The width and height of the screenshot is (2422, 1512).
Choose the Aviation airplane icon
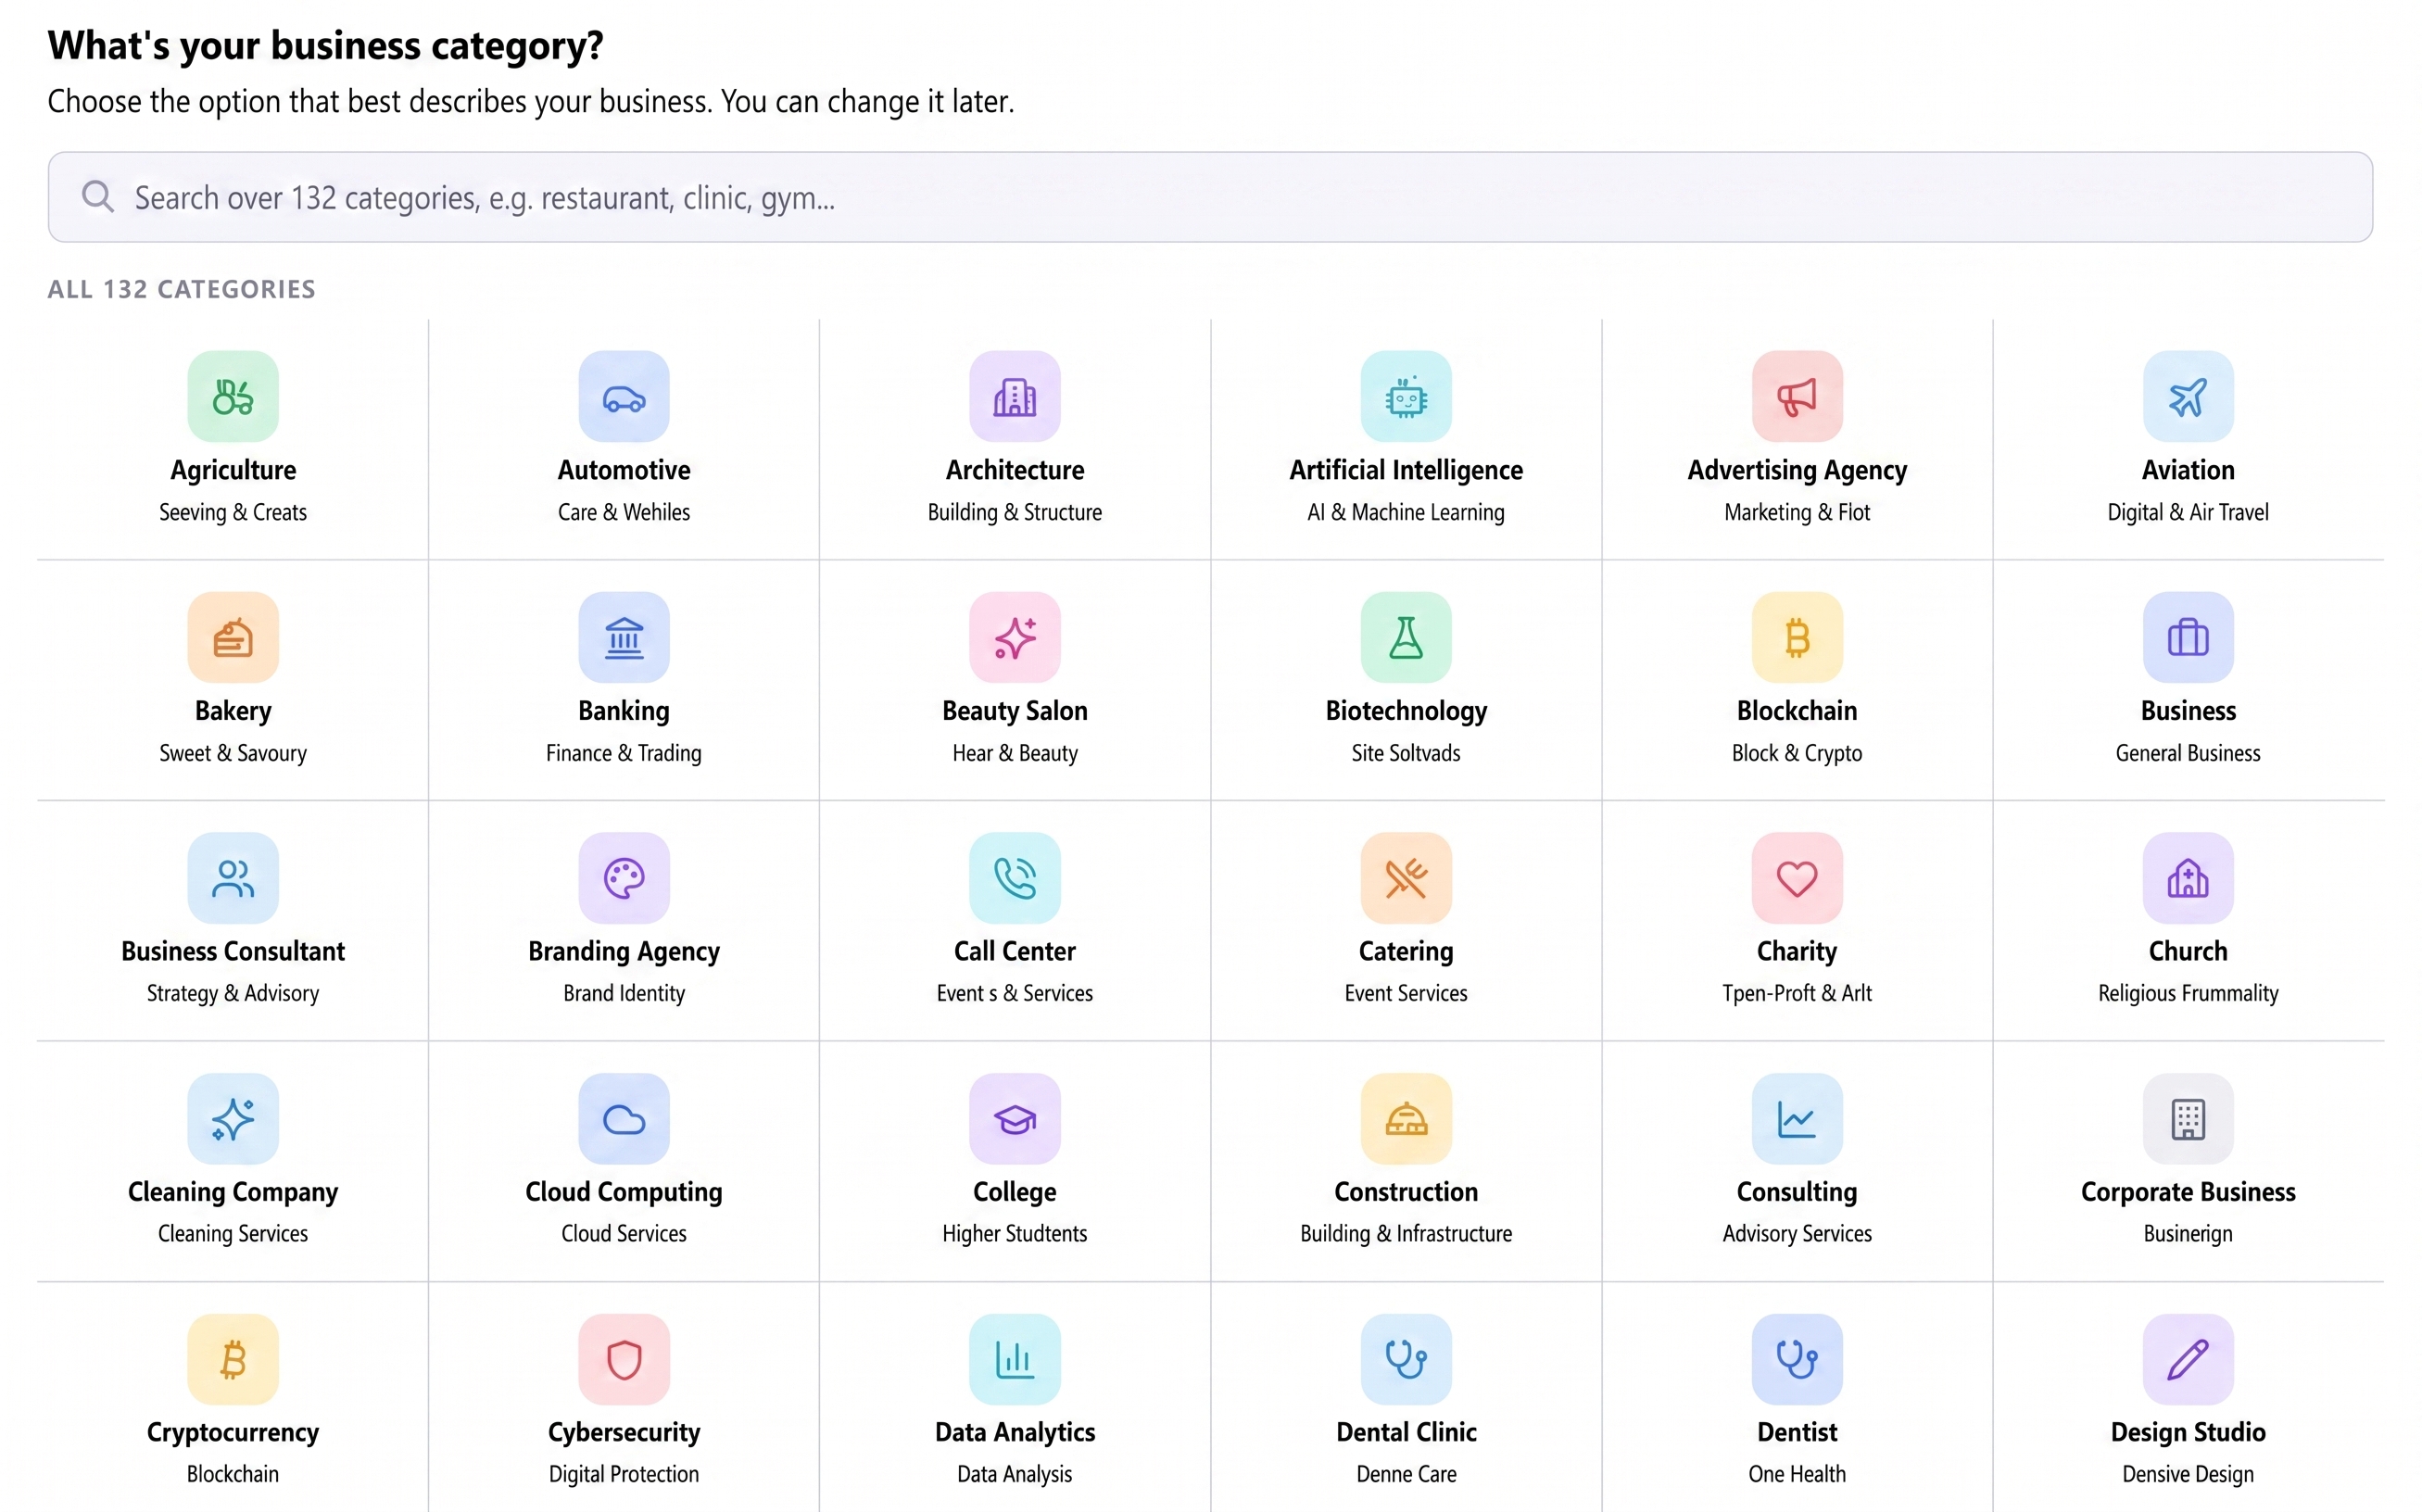point(2188,396)
